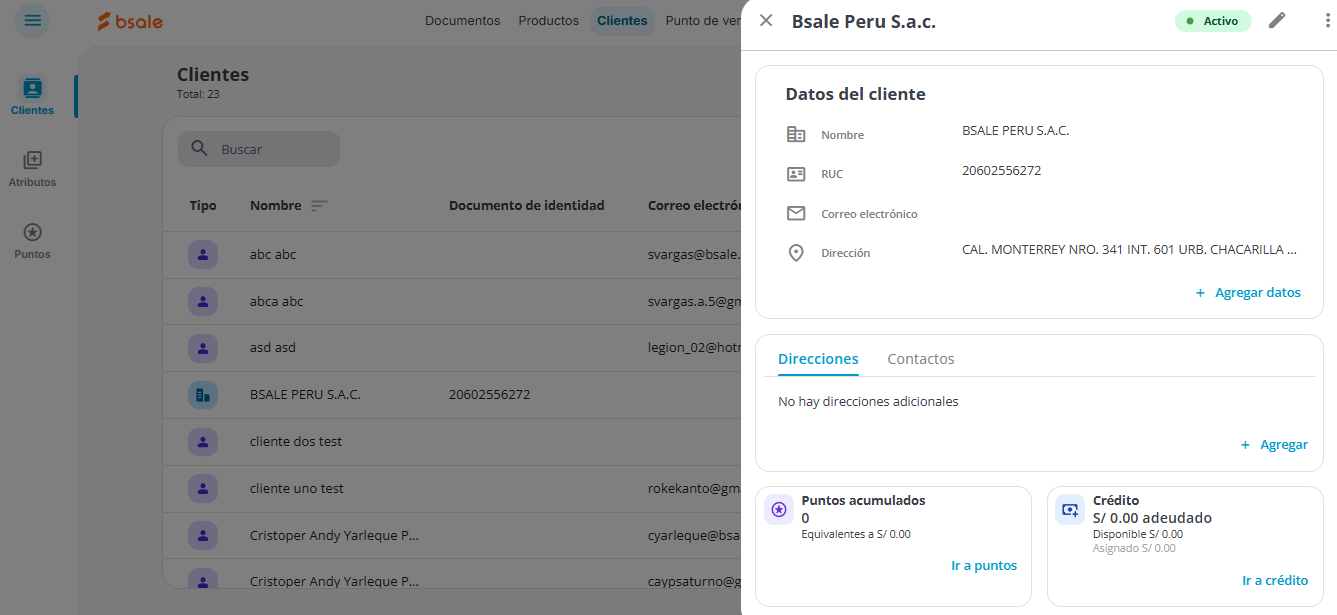Click the star icon in Puntos acumulados
Screen dimensions: 1337x615
(x=779, y=509)
